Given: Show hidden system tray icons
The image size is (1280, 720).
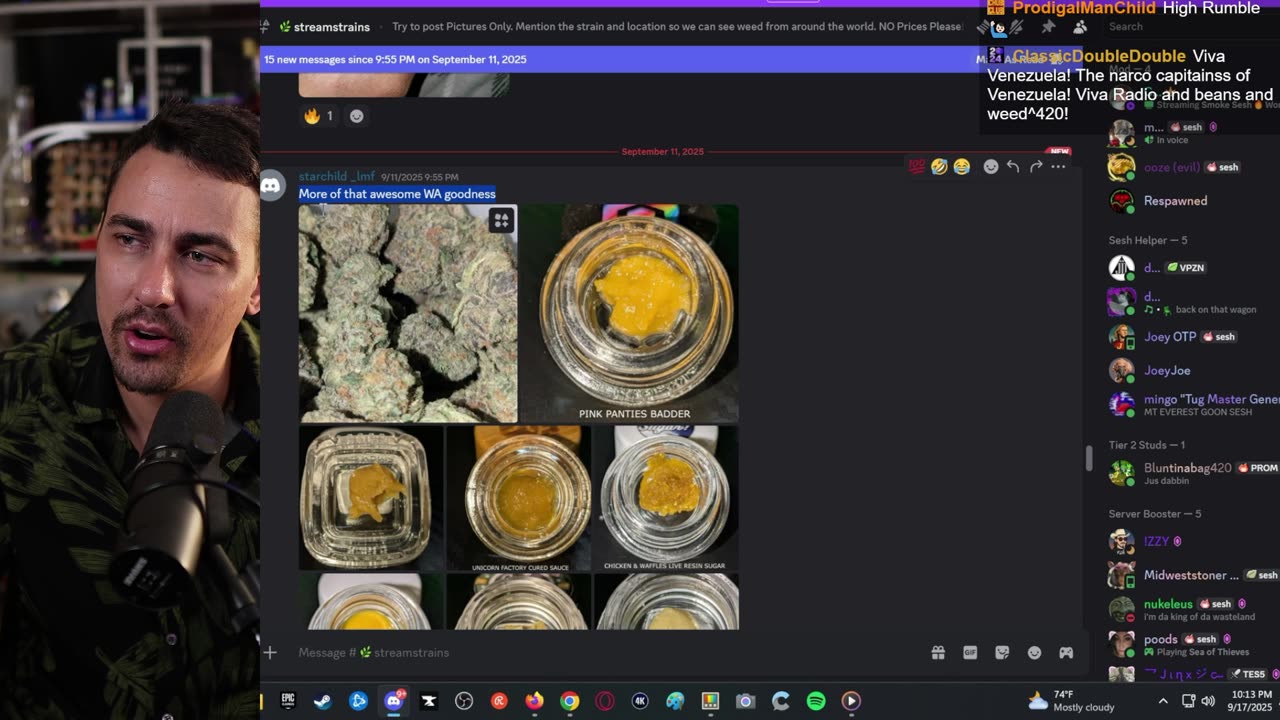Looking at the screenshot, I should tap(1163, 701).
